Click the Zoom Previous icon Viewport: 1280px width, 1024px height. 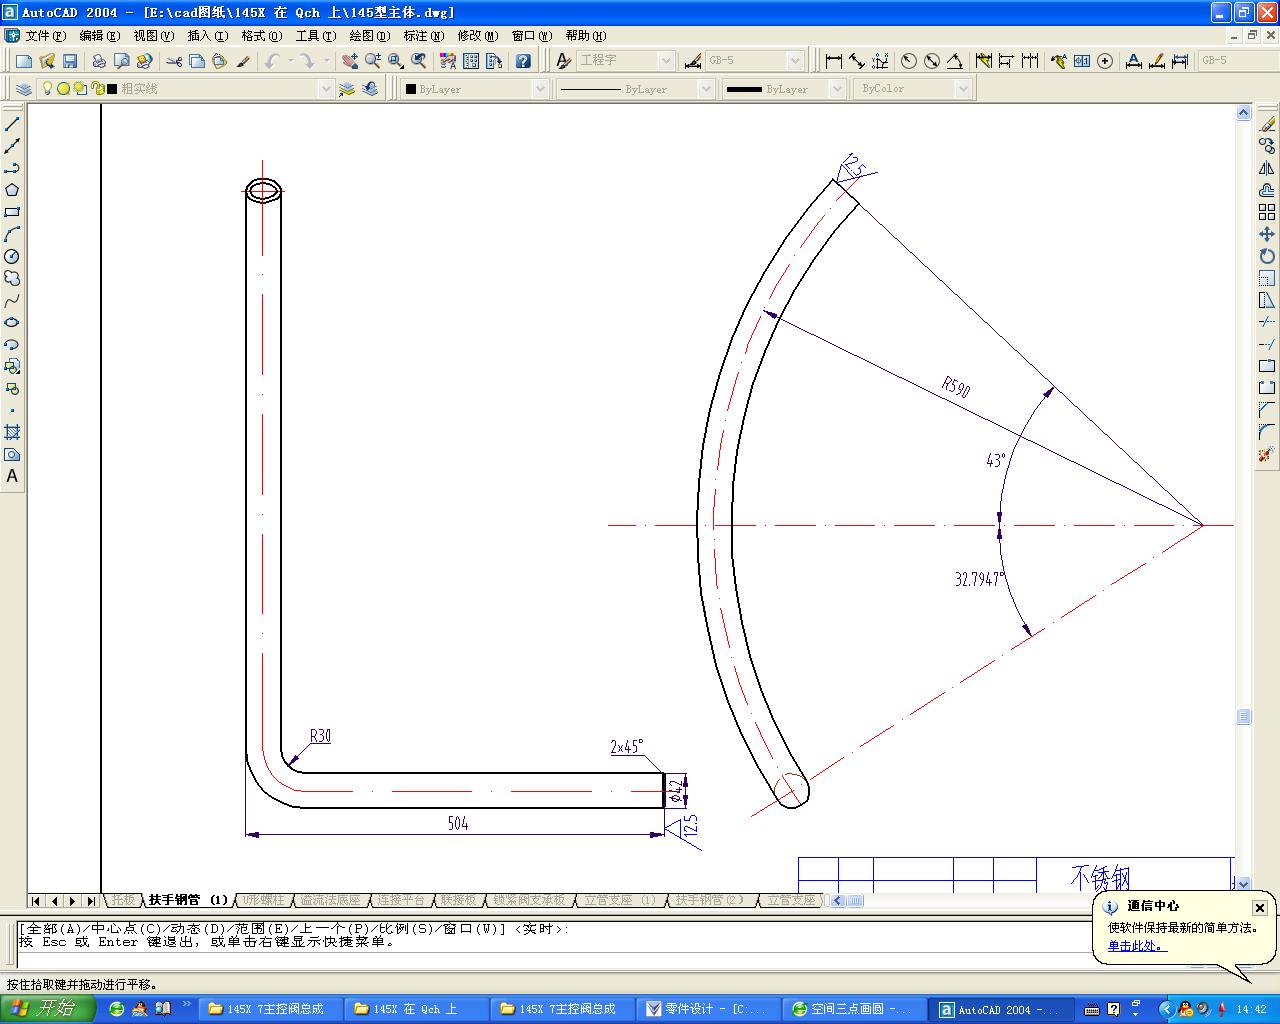coord(419,61)
